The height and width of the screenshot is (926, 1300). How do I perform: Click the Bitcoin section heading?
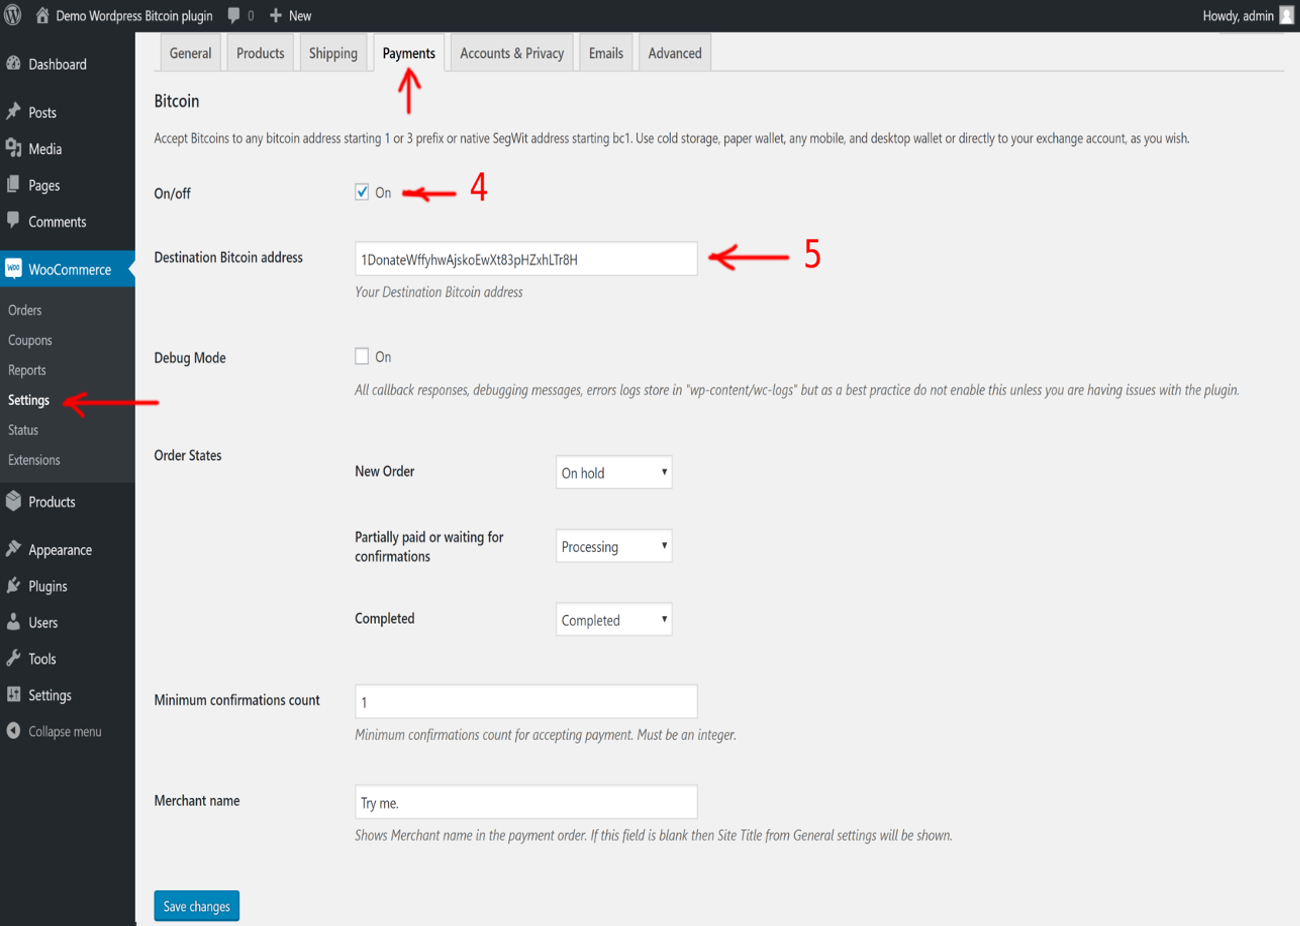click(x=177, y=101)
